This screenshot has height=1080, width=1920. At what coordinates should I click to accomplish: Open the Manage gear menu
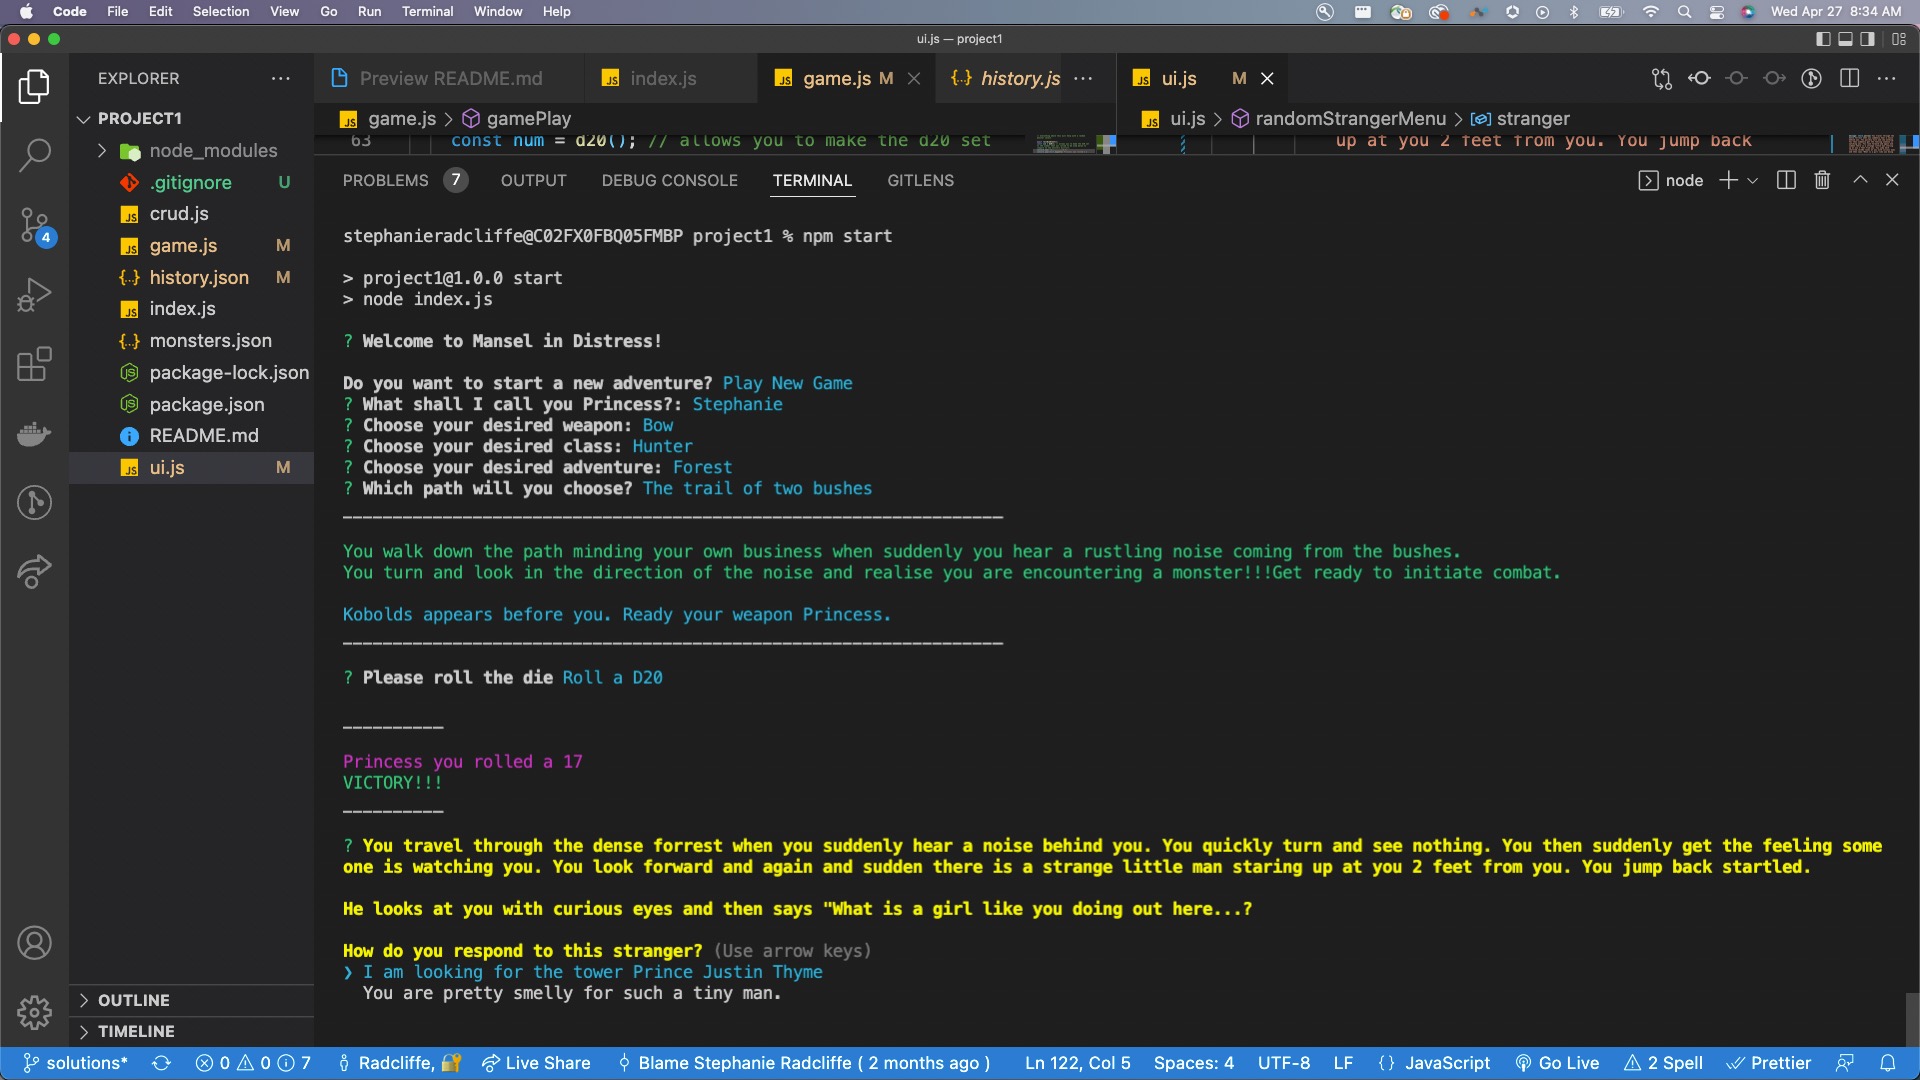point(34,1012)
